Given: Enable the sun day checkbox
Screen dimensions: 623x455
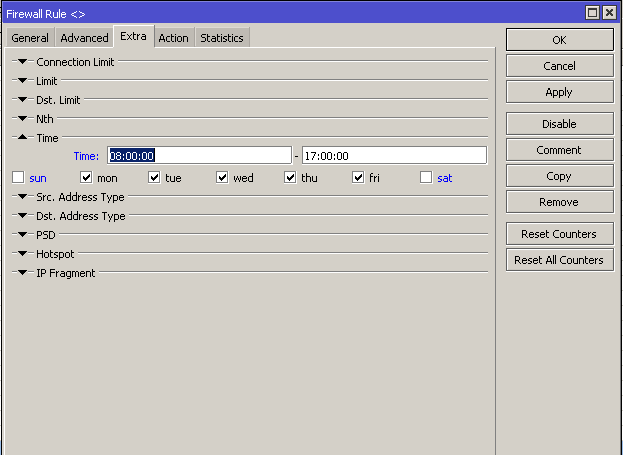Looking at the screenshot, I should click(18, 177).
